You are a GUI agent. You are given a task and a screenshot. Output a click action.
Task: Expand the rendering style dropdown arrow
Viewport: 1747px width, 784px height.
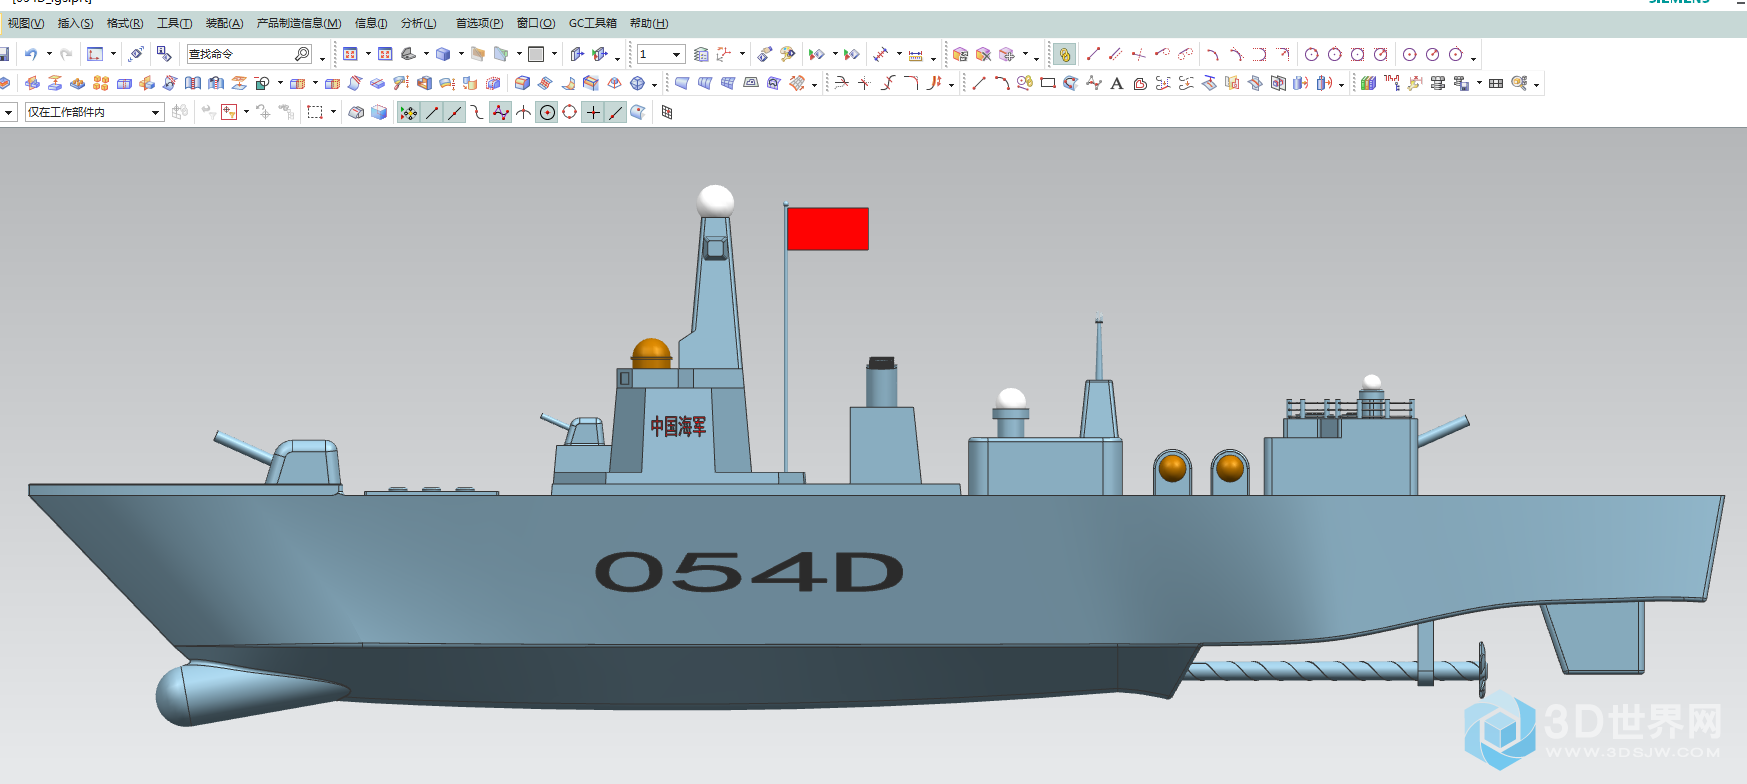pos(461,54)
